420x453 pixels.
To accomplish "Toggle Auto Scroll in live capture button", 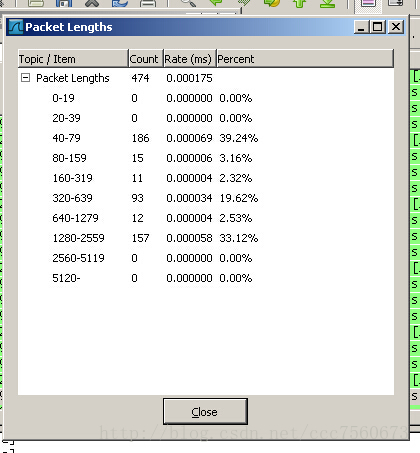I will click(x=396, y=3).
